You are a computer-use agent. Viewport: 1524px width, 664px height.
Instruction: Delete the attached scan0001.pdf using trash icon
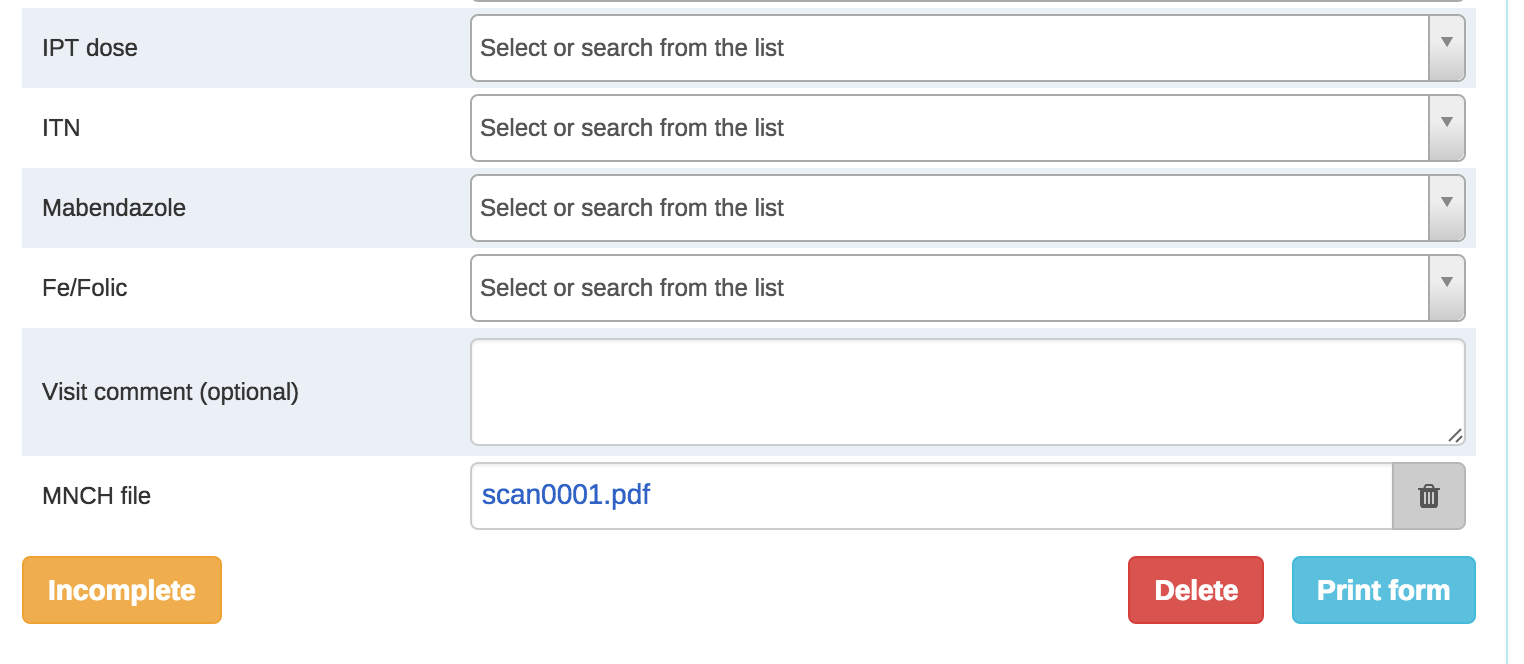pos(1428,496)
